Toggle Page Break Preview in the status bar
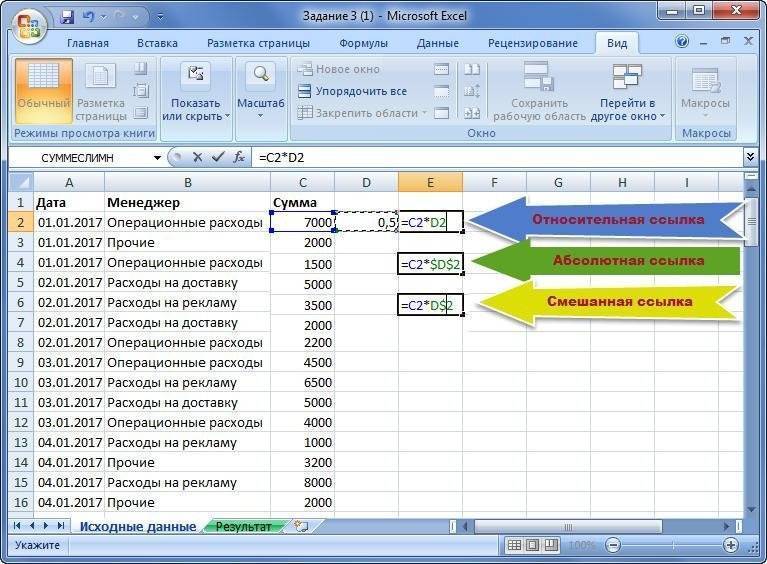 pyautogui.click(x=551, y=546)
